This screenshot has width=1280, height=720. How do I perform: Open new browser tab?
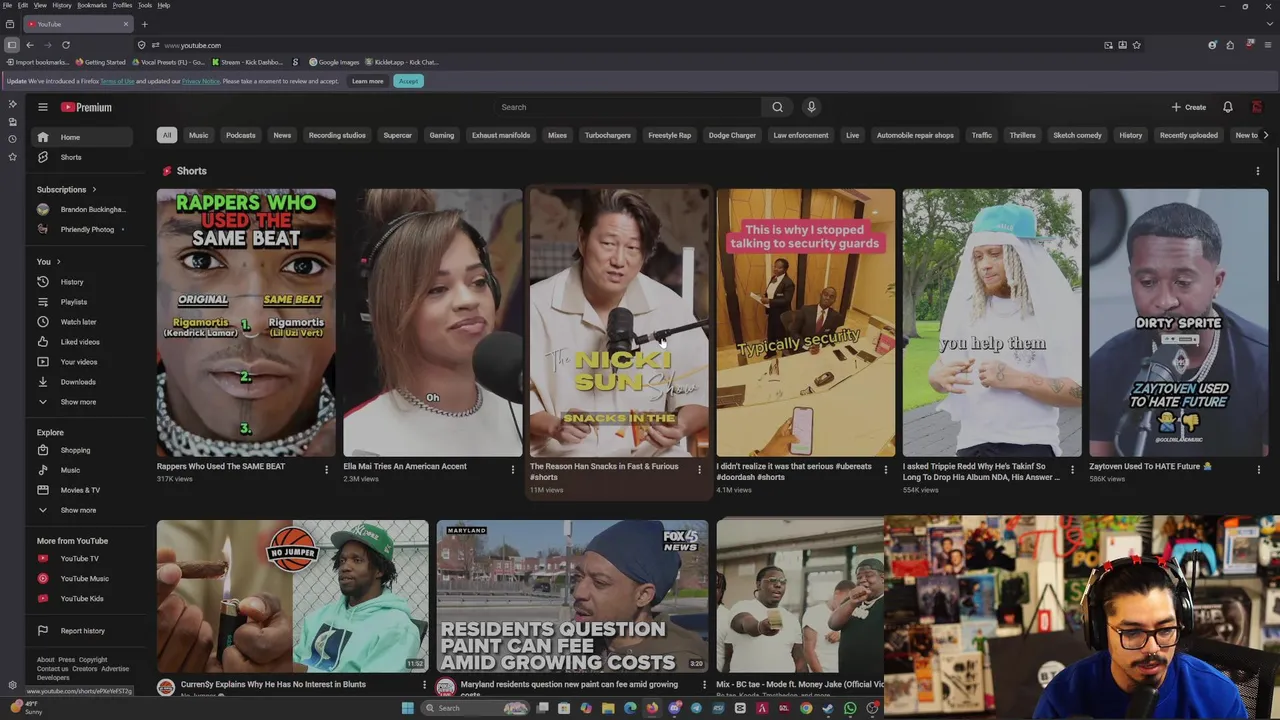pos(144,24)
